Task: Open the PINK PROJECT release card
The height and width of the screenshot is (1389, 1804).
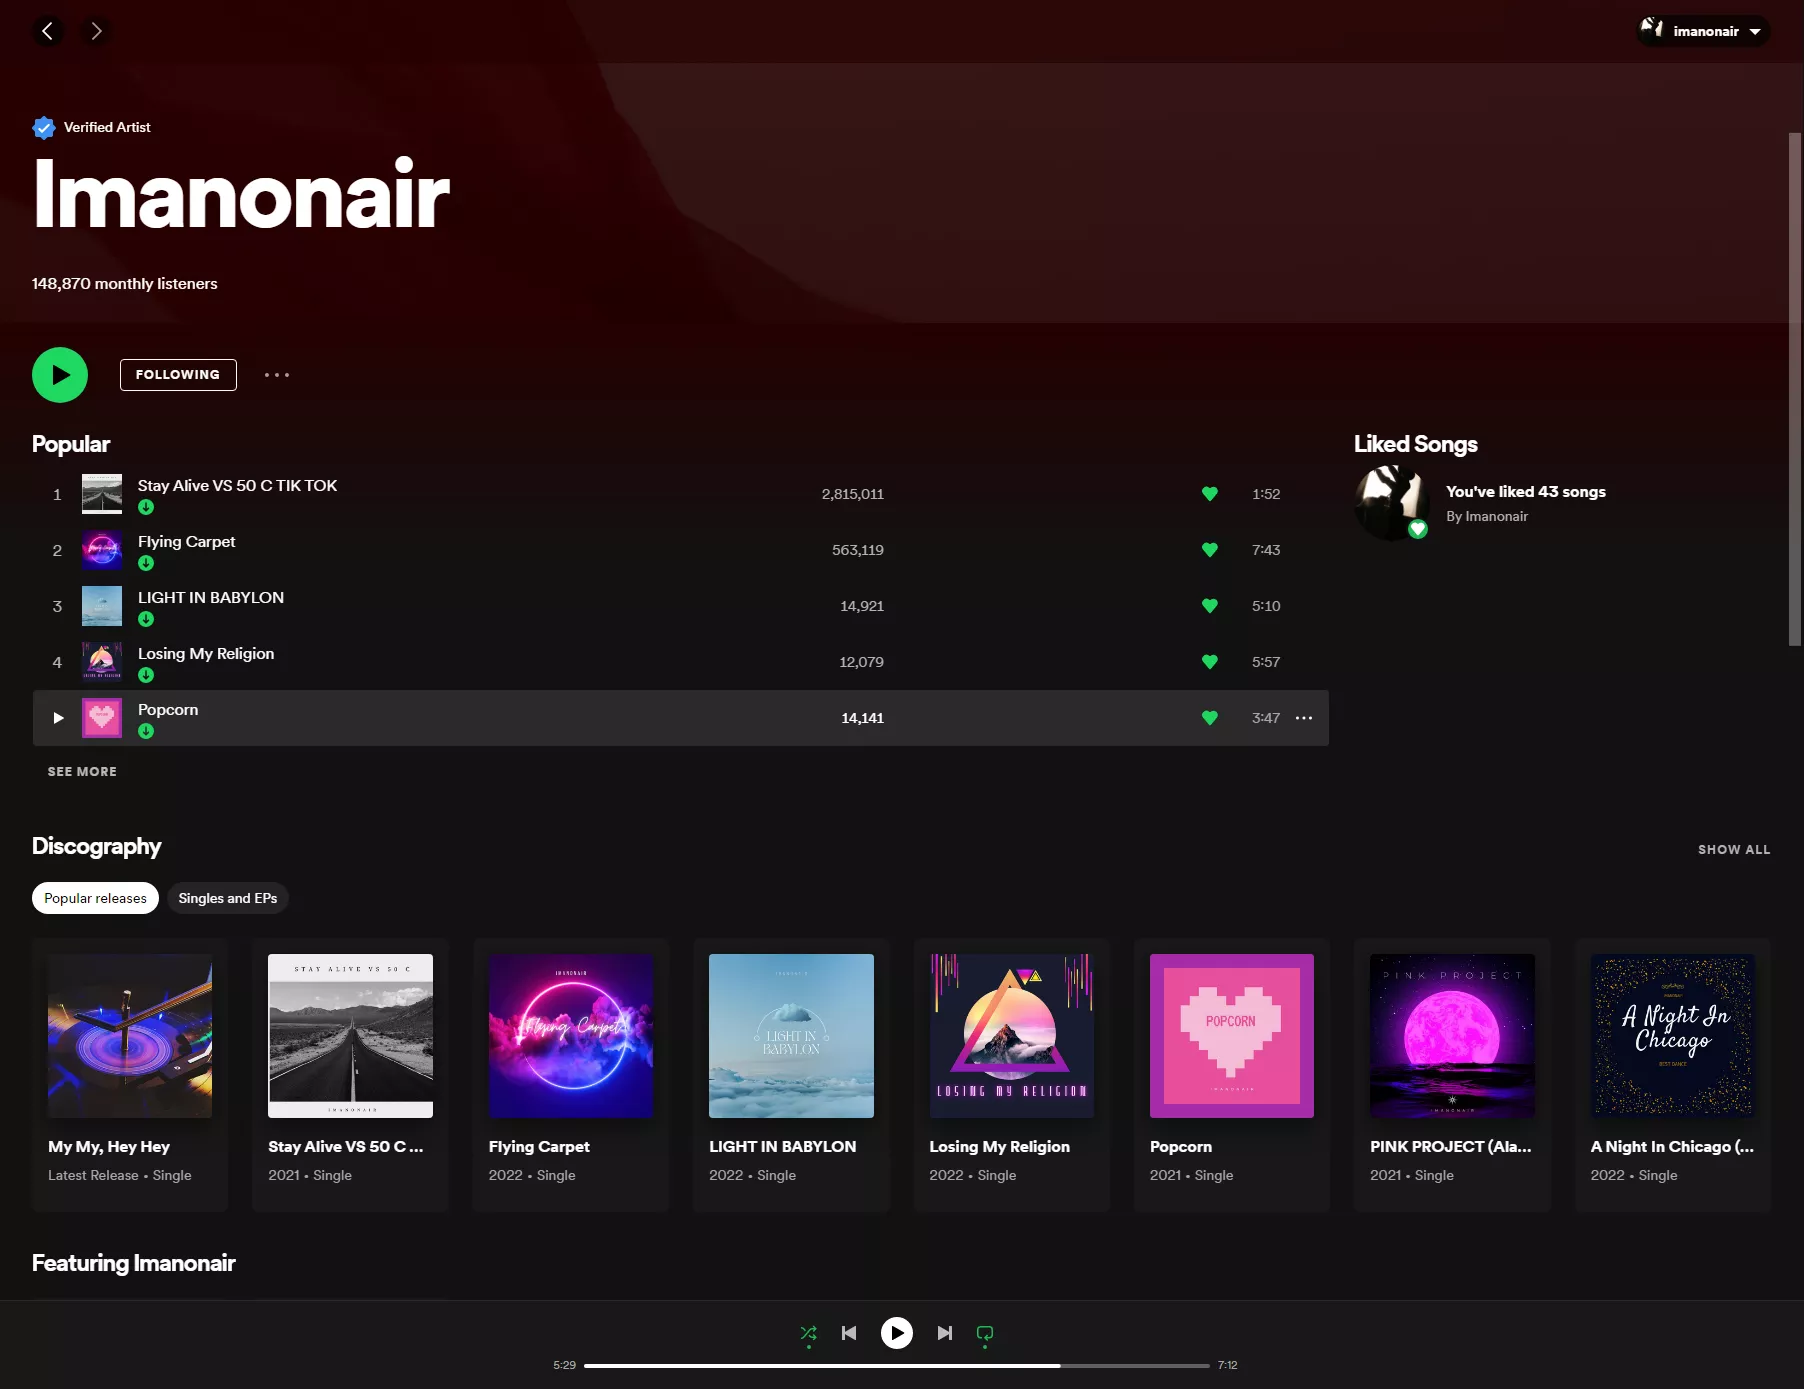Action: pyautogui.click(x=1452, y=1075)
